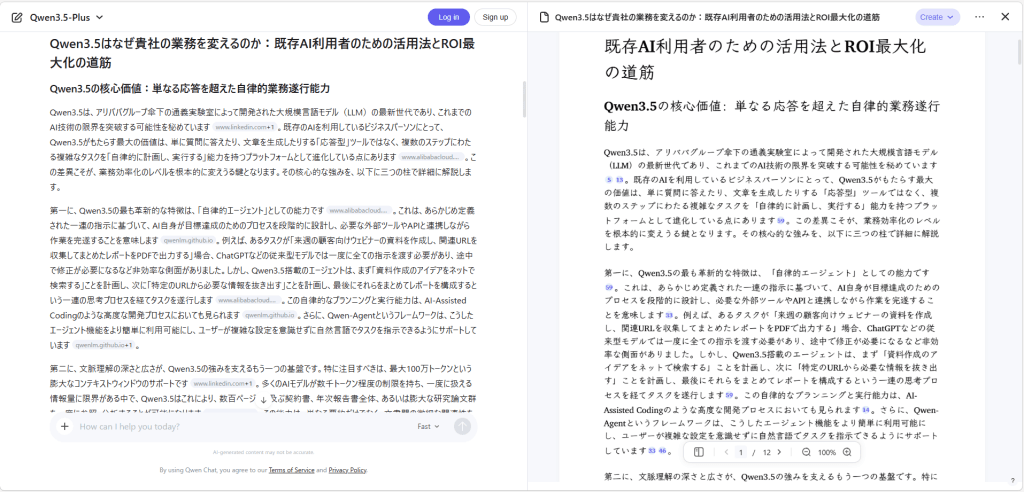Click the scroll-to-bottom down arrow button
Screen dimensions: 1024x492
coord(263,399)
